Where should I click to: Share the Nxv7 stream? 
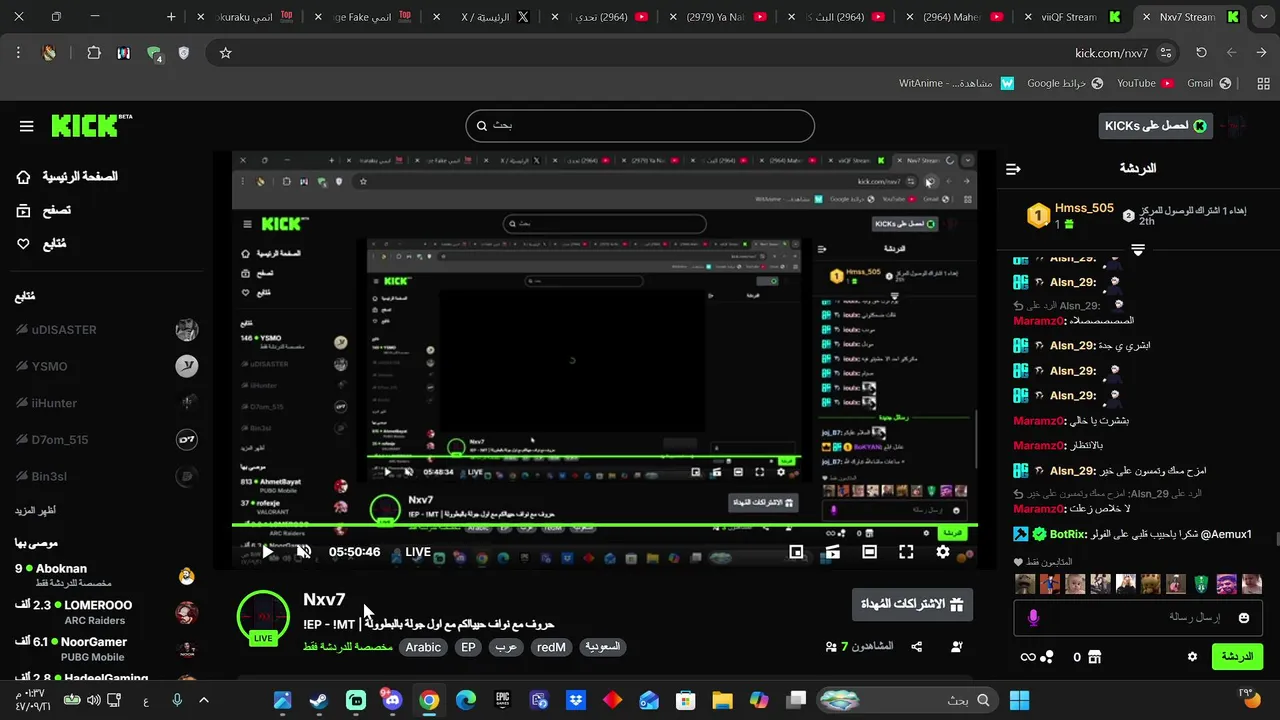point(917,646)
